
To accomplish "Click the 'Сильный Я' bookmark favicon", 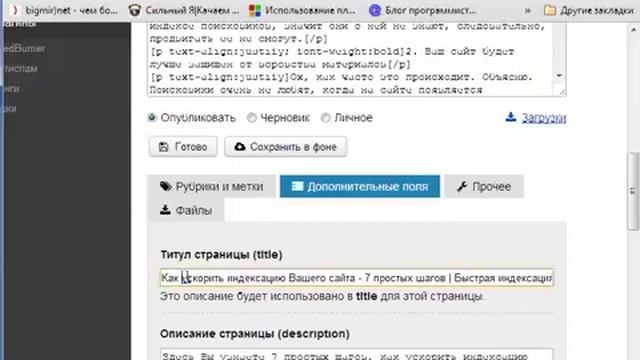I will (134, 10).
